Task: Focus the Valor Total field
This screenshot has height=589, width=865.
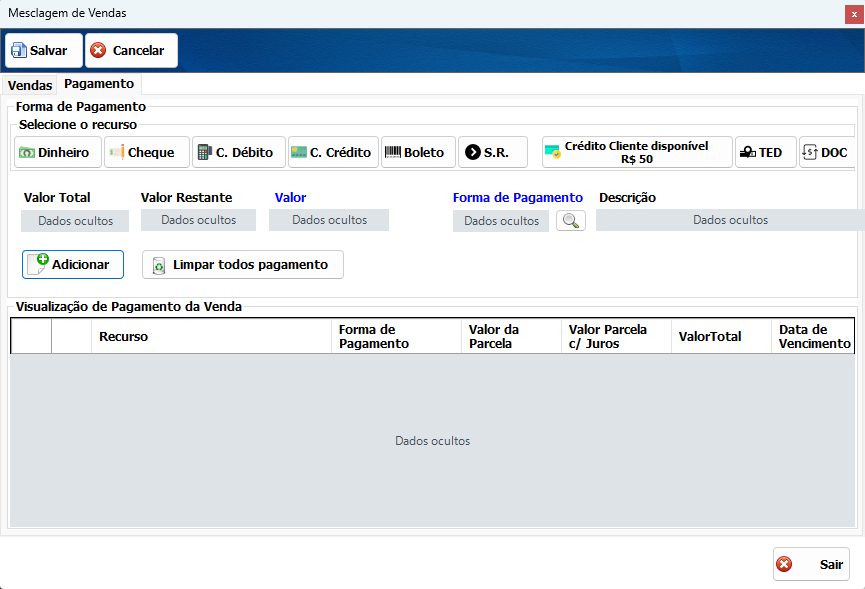Action: (75, 221)
